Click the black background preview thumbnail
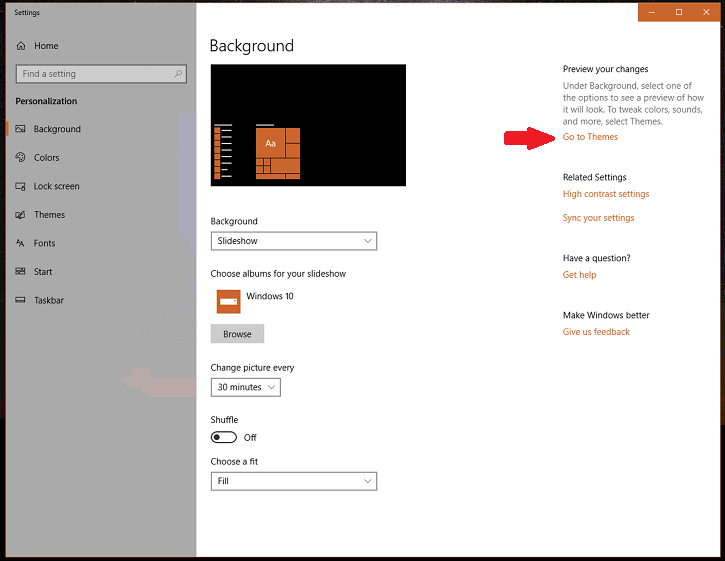The height and width of the screenshot is (561, 725). [x=308, y=125]
